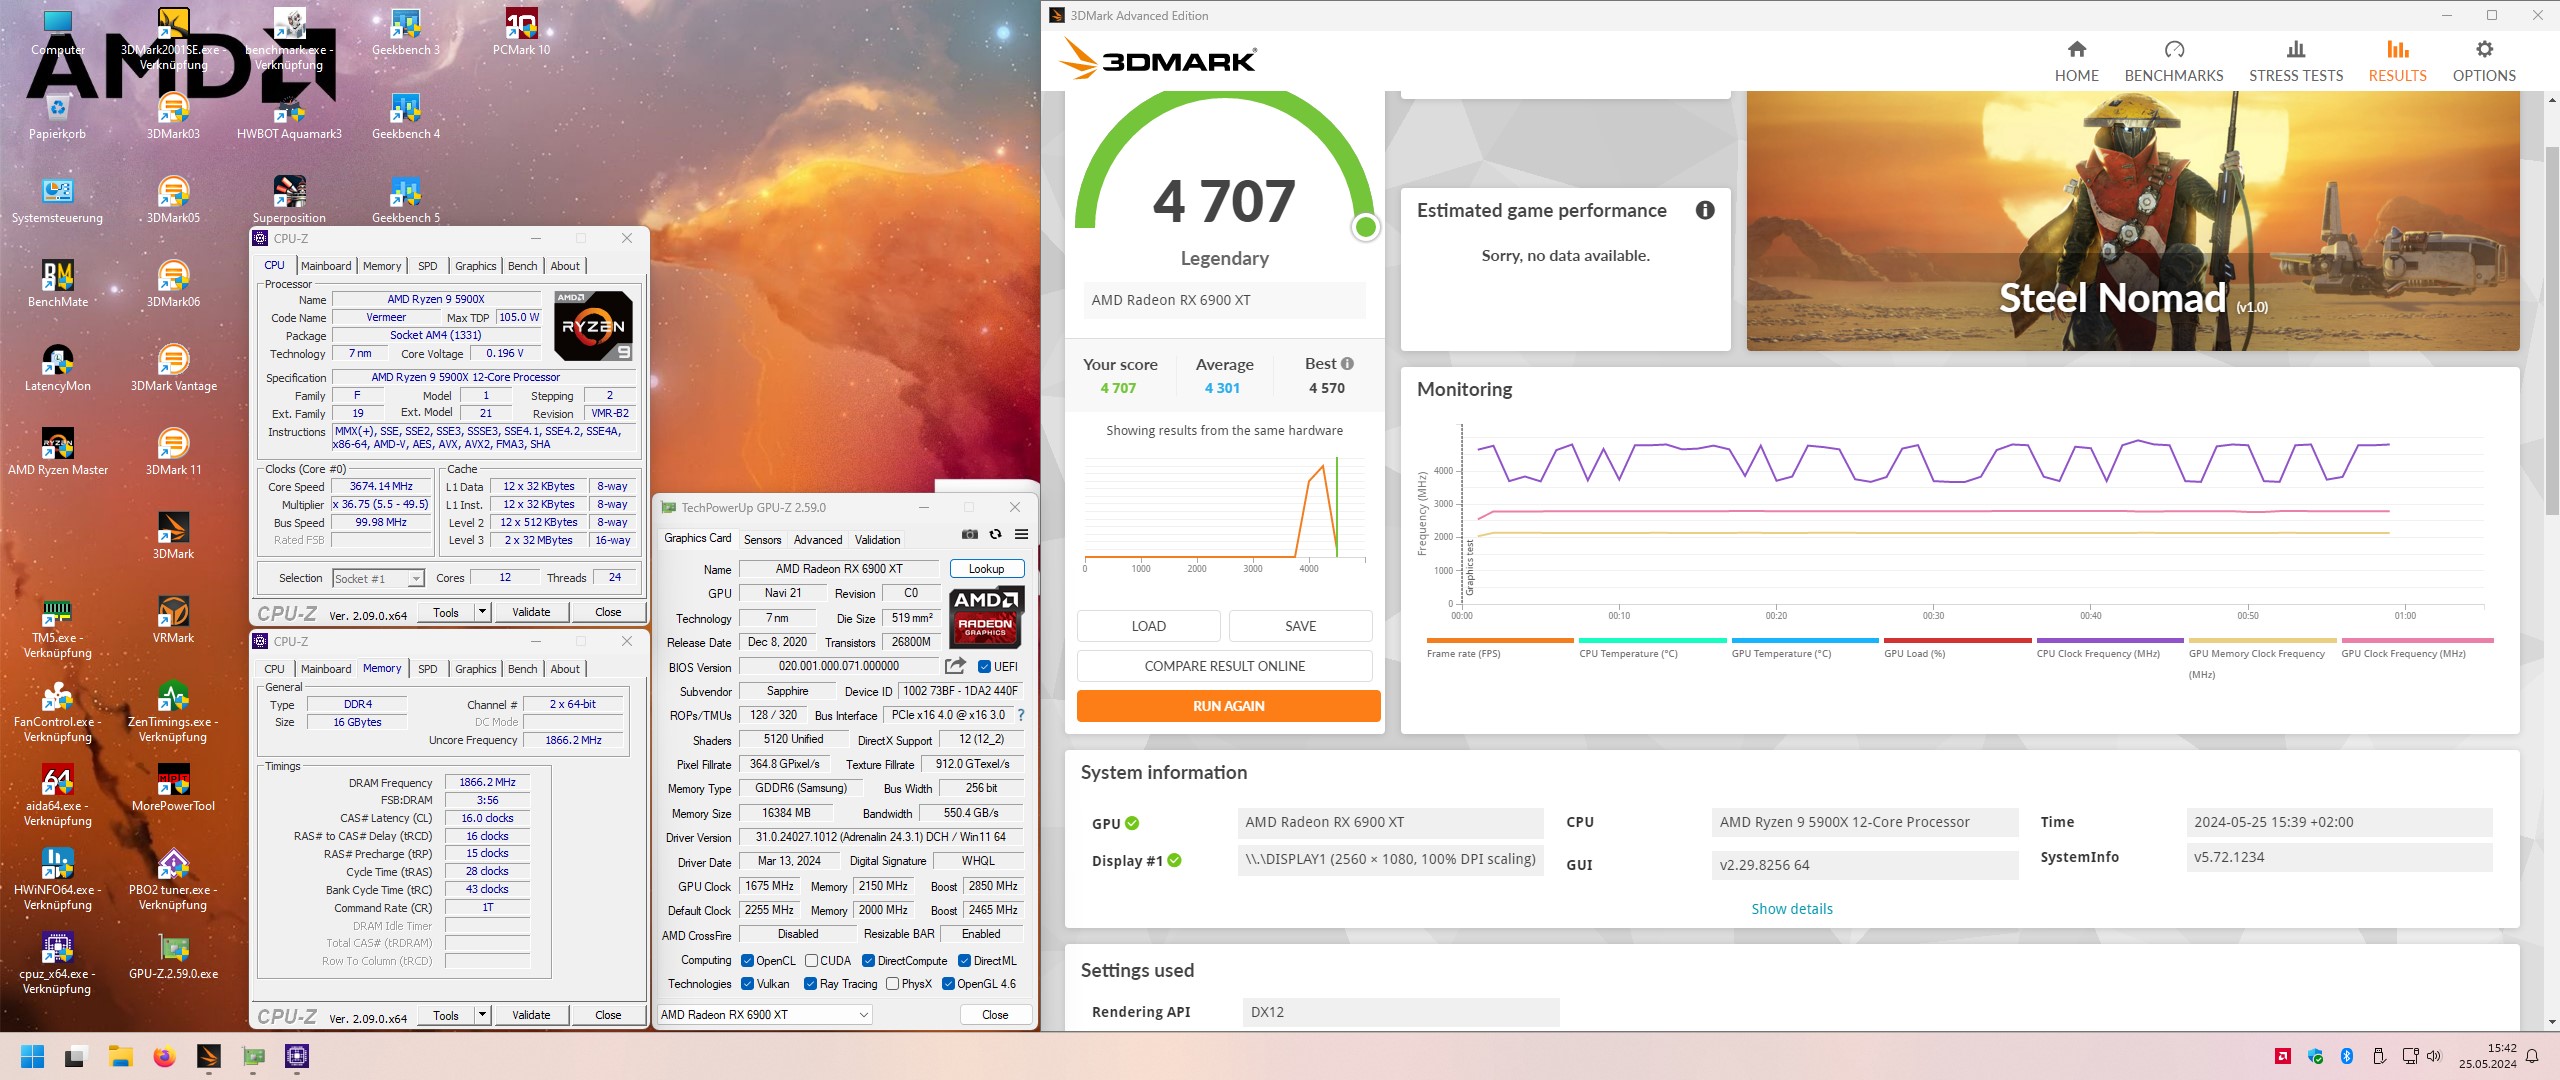Click Close button in GPU-Z window
Screen dimensions: 2560x1080
point(995,1015)
